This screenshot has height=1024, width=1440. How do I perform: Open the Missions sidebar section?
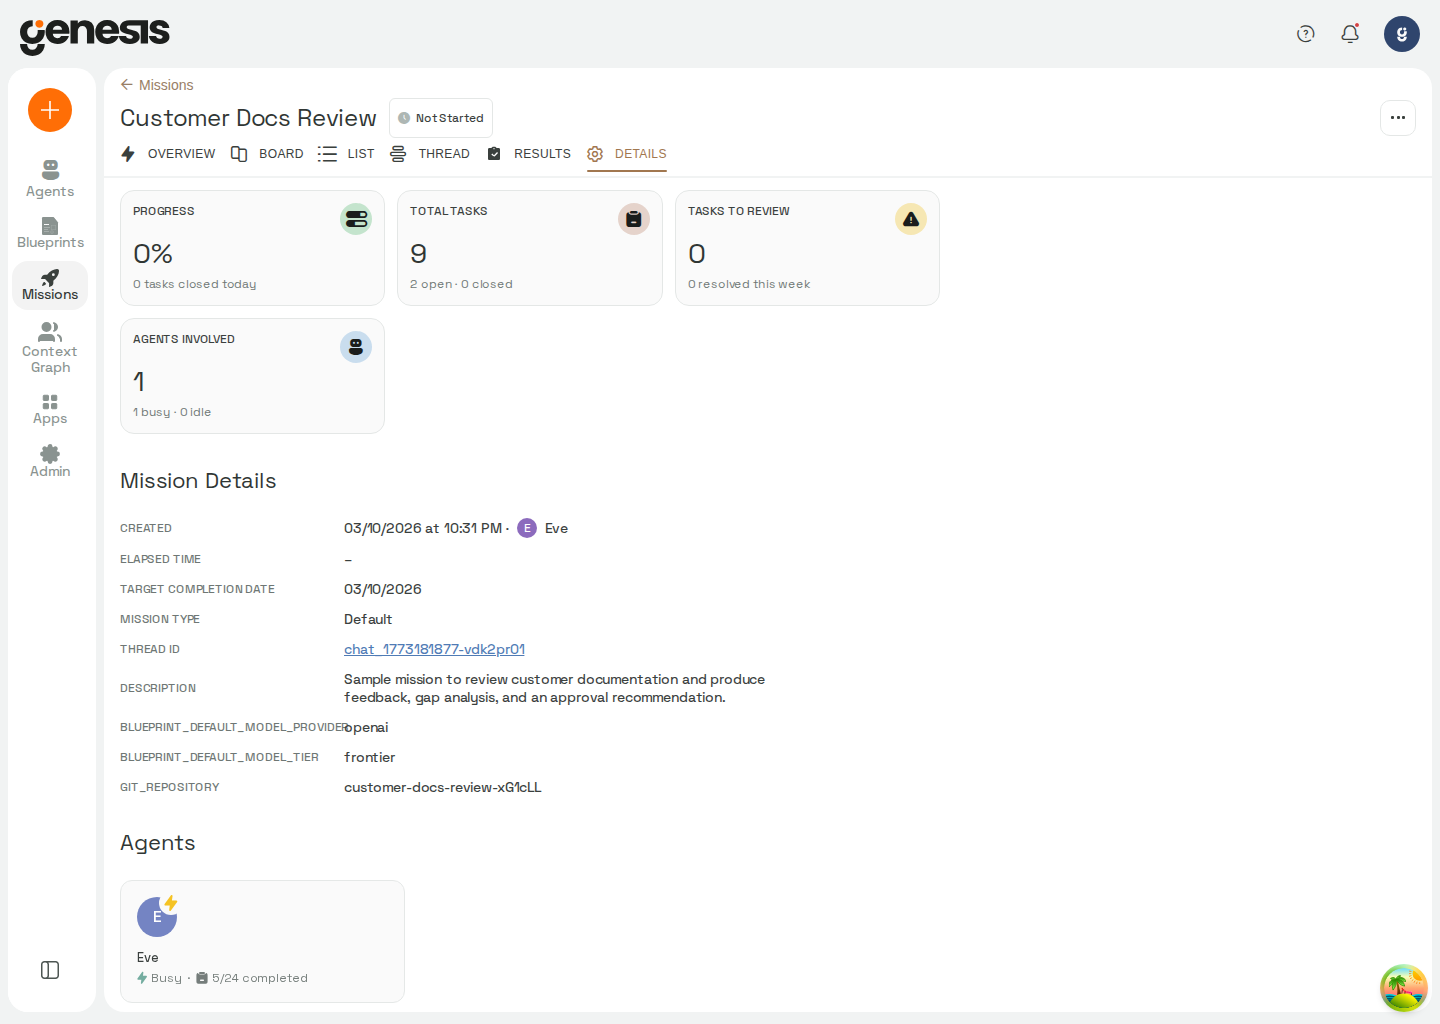(50, 285)
